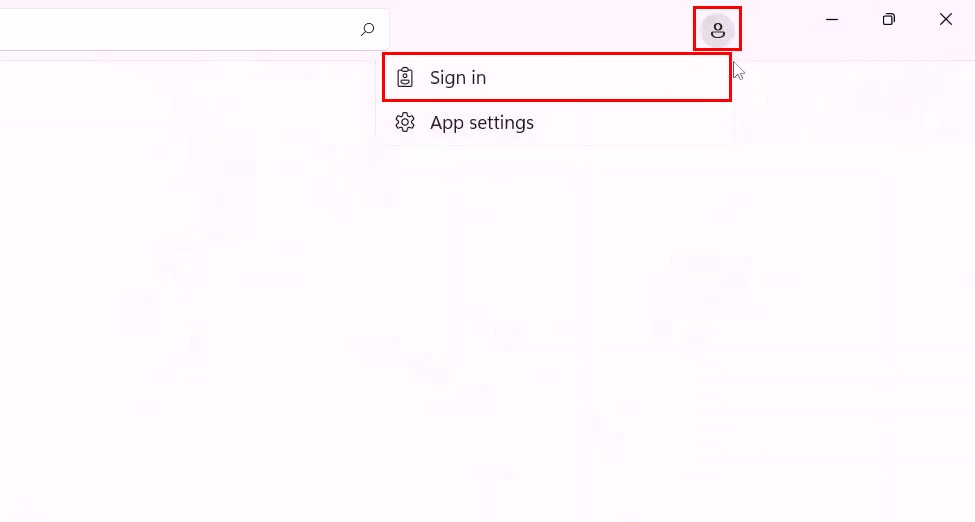This screenshot has width=975, height=522.
Task: Click the magnifying glass search icon
Action: click(x=368, y=30)
